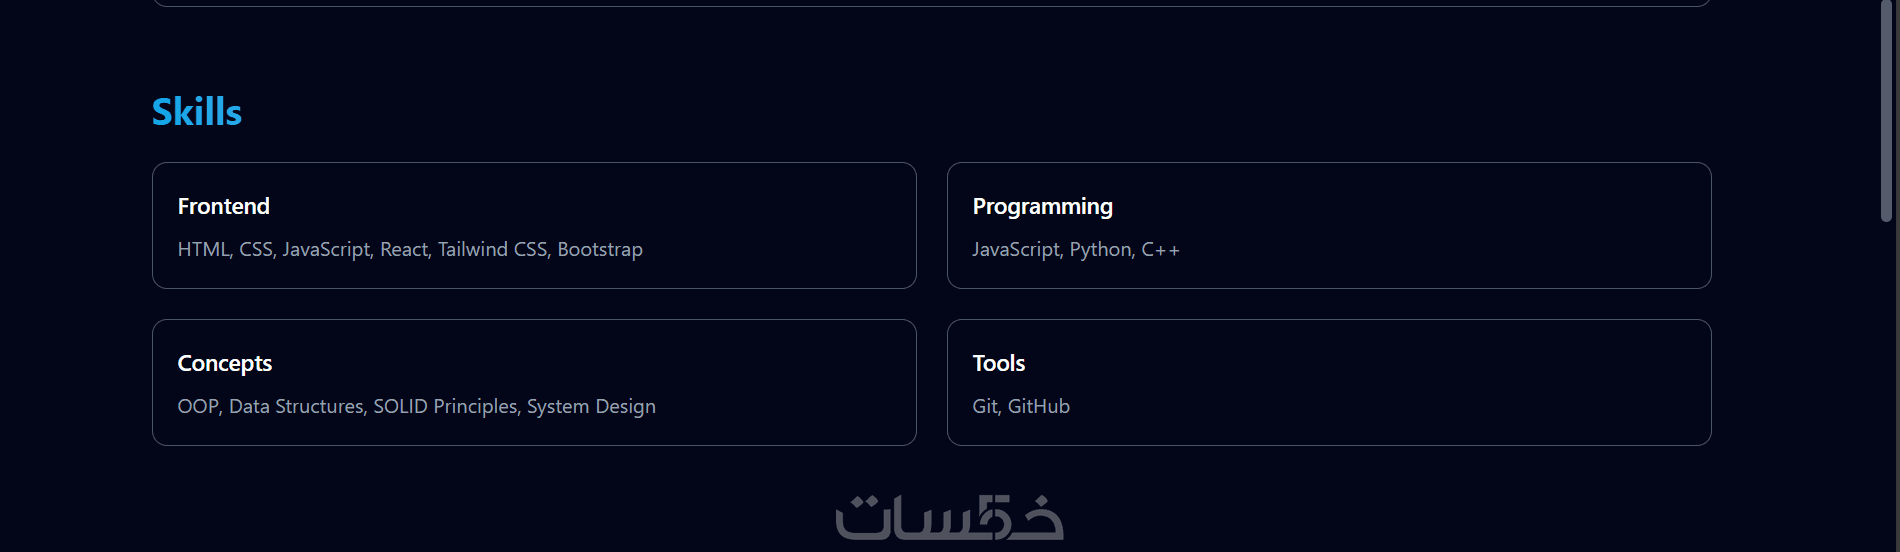This screenshot has width=1900, height=552.
Task: Click OOP in the Concepts card
Action: coord(198,406)
